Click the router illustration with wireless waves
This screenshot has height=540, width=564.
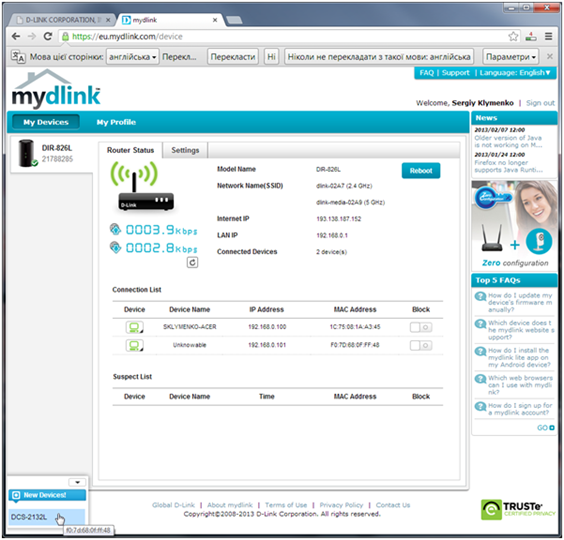click(142, 186)
